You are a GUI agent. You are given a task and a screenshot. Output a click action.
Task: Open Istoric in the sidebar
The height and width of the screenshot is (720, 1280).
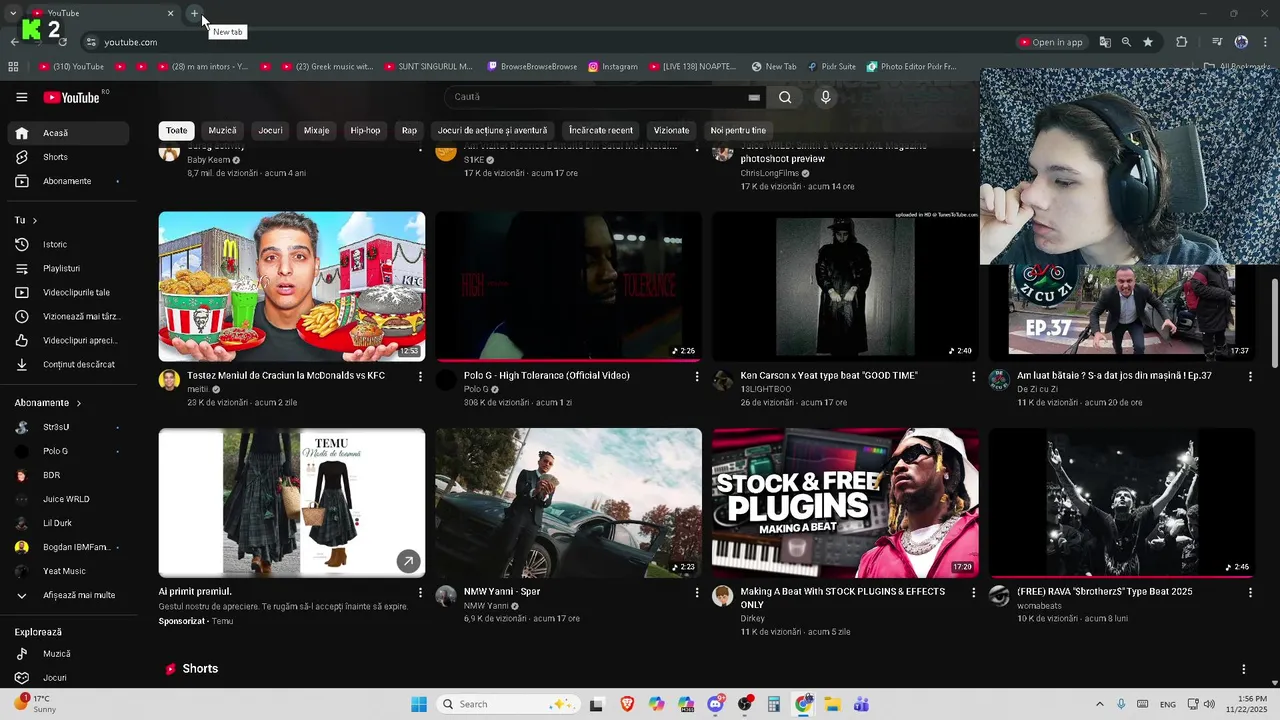click(70, 244)
